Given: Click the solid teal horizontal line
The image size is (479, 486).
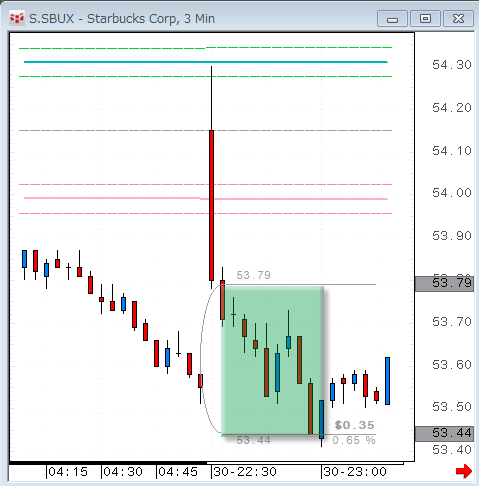Looking at the screenshot, I should 206,62.
